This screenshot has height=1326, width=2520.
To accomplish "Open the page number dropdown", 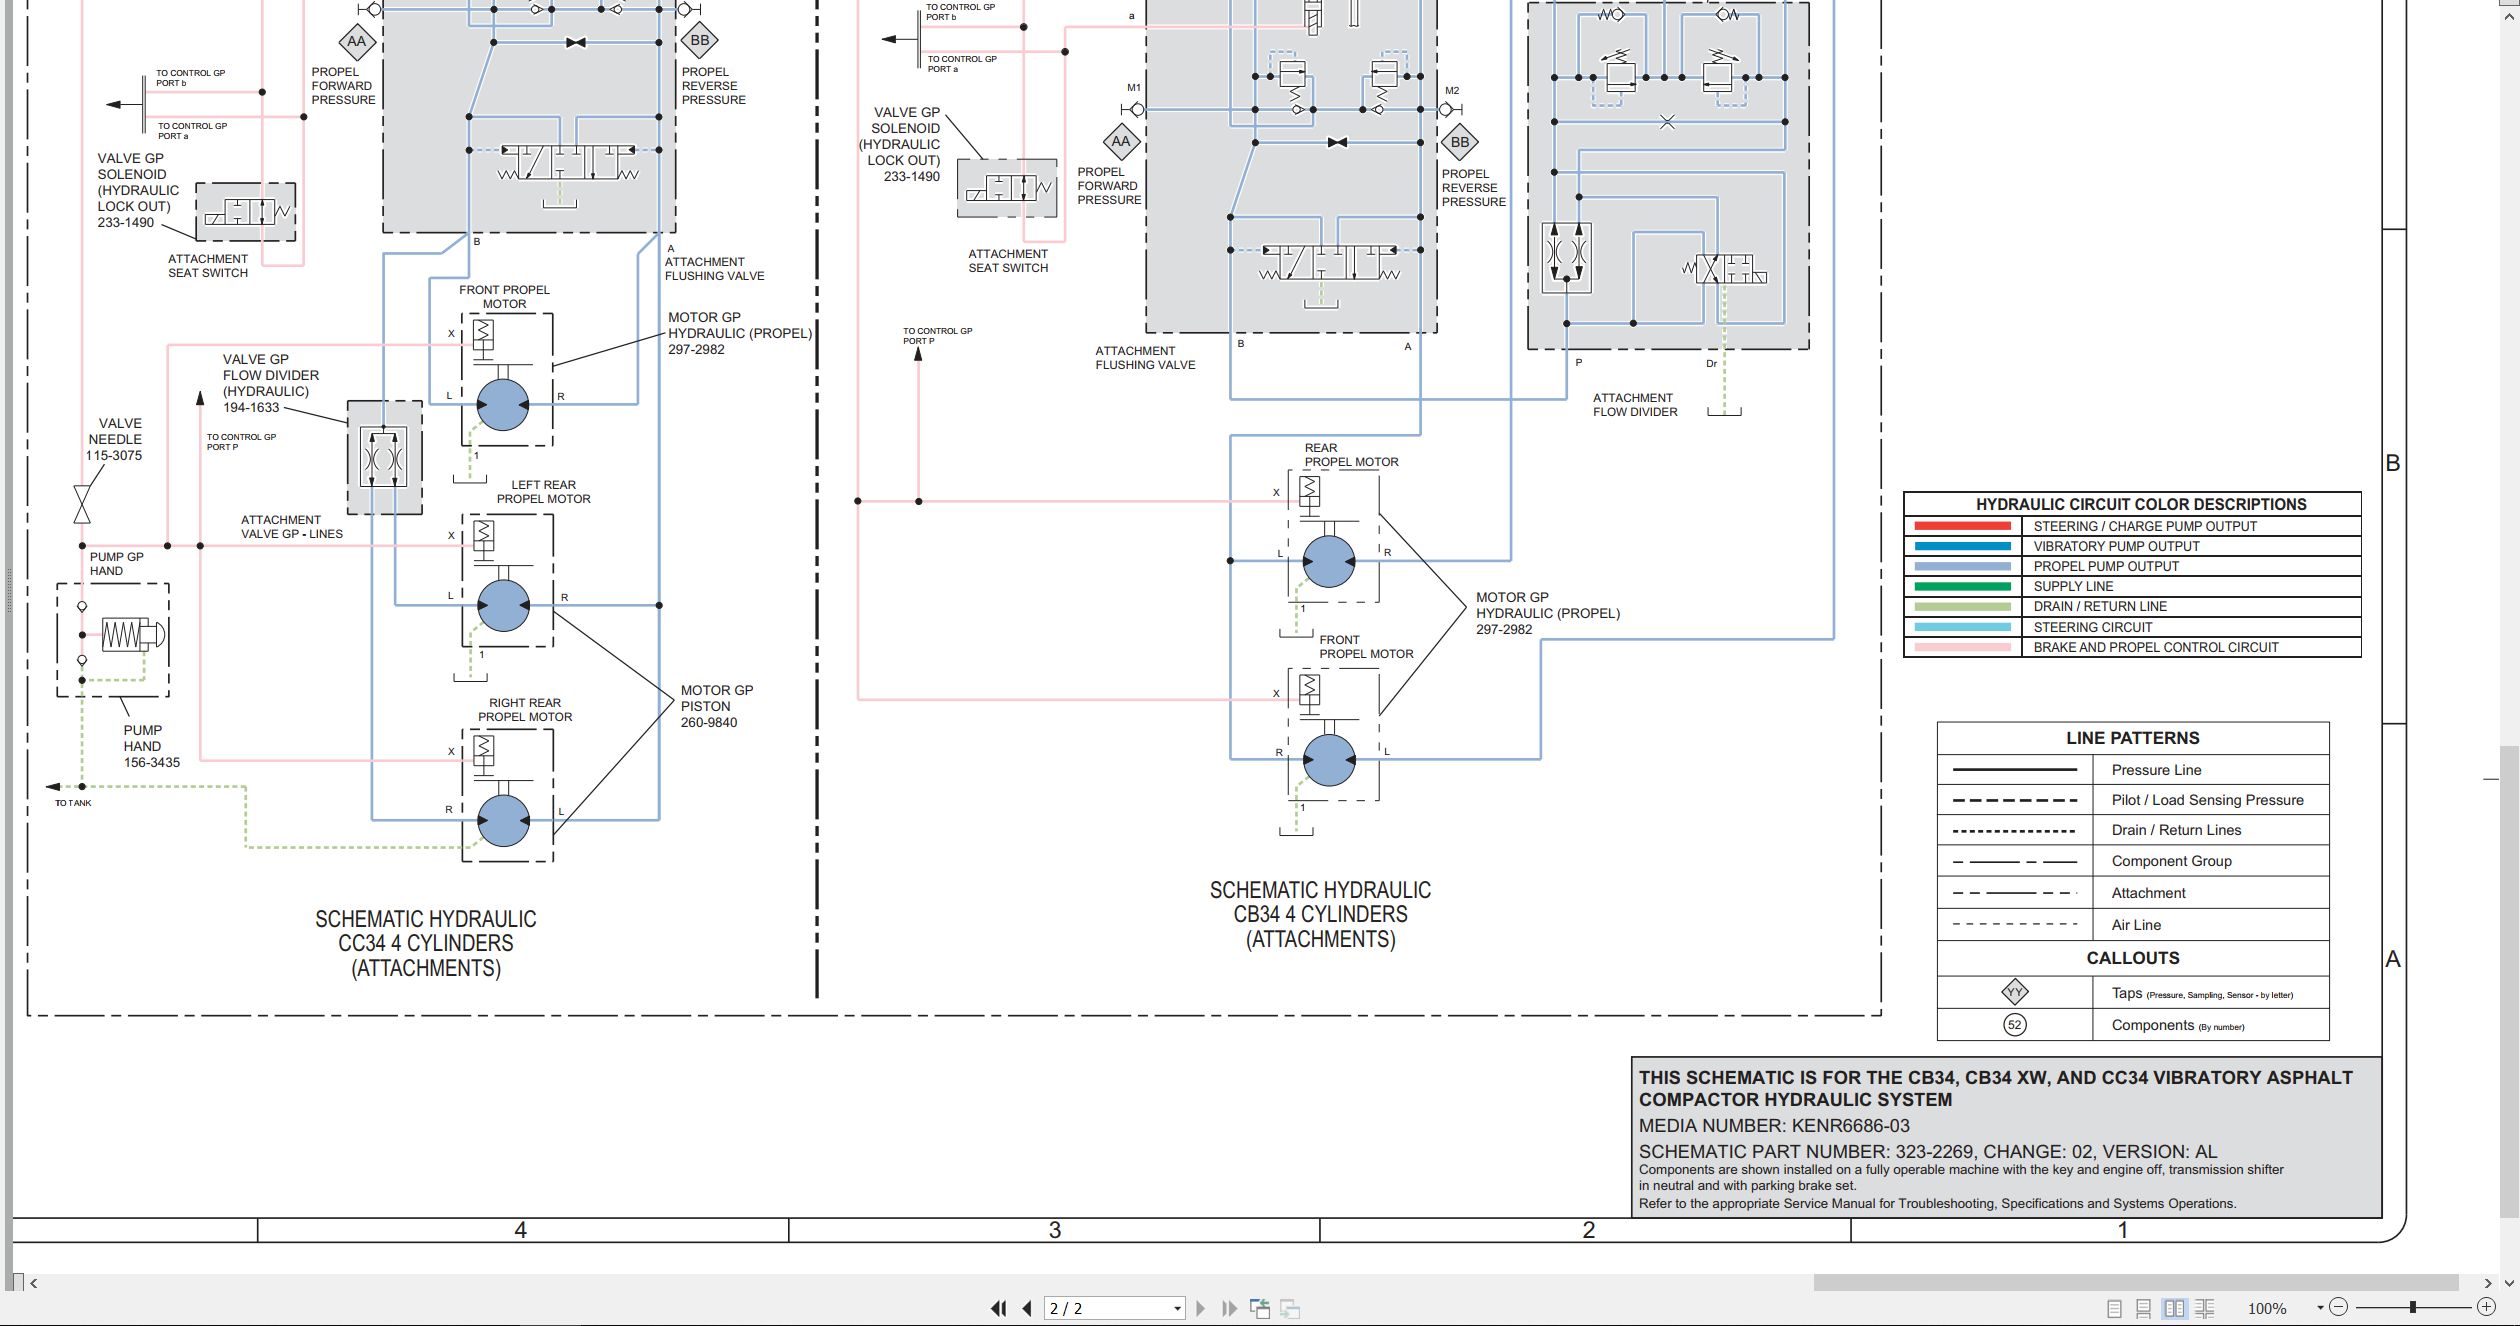I will click(x=1177, y=1308).
